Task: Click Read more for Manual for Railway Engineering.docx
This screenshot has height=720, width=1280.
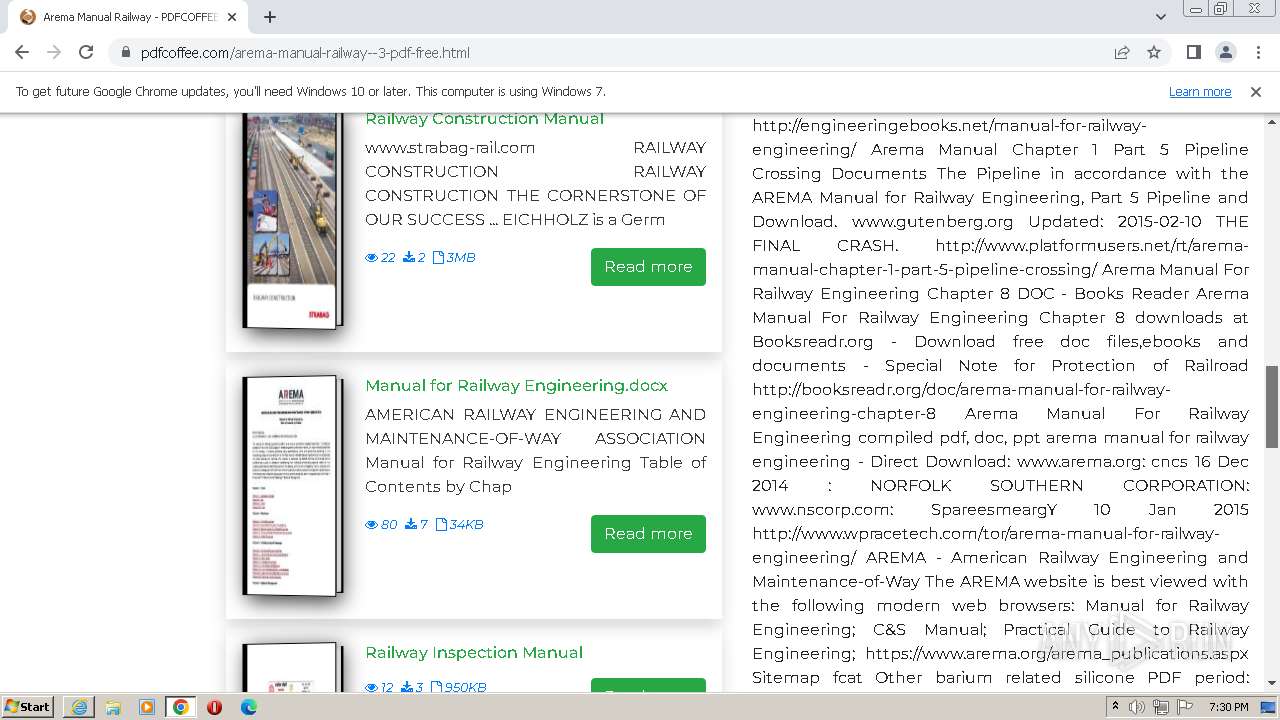Action: click(x=648, y=534)
